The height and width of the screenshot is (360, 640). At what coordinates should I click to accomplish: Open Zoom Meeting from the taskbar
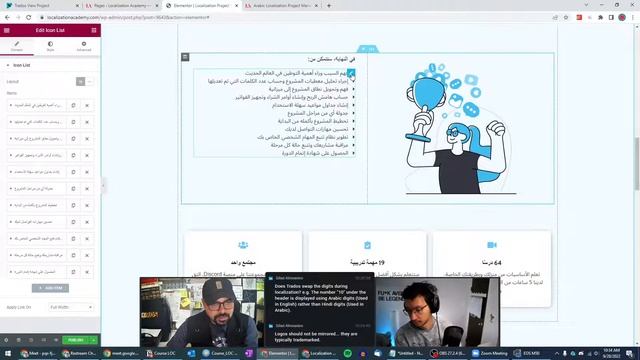[x=489, y=353]
